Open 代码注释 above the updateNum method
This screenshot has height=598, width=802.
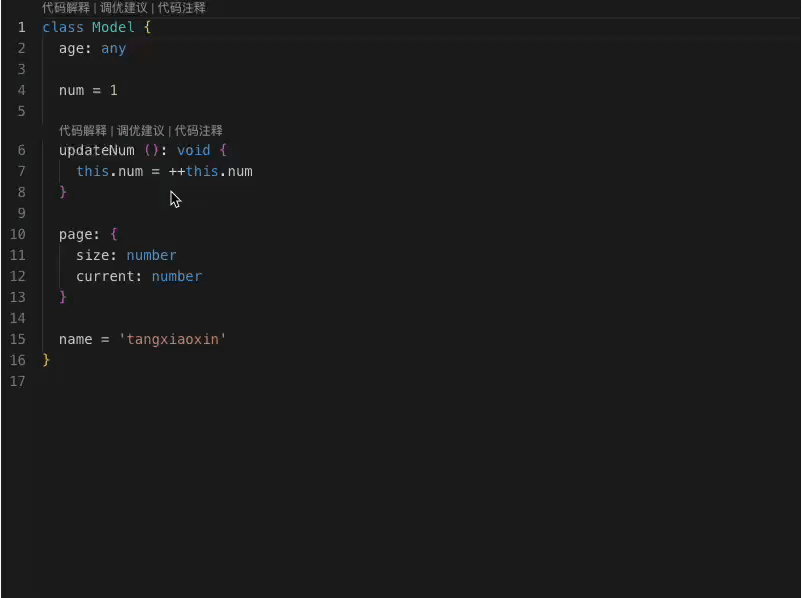[198, 131]
